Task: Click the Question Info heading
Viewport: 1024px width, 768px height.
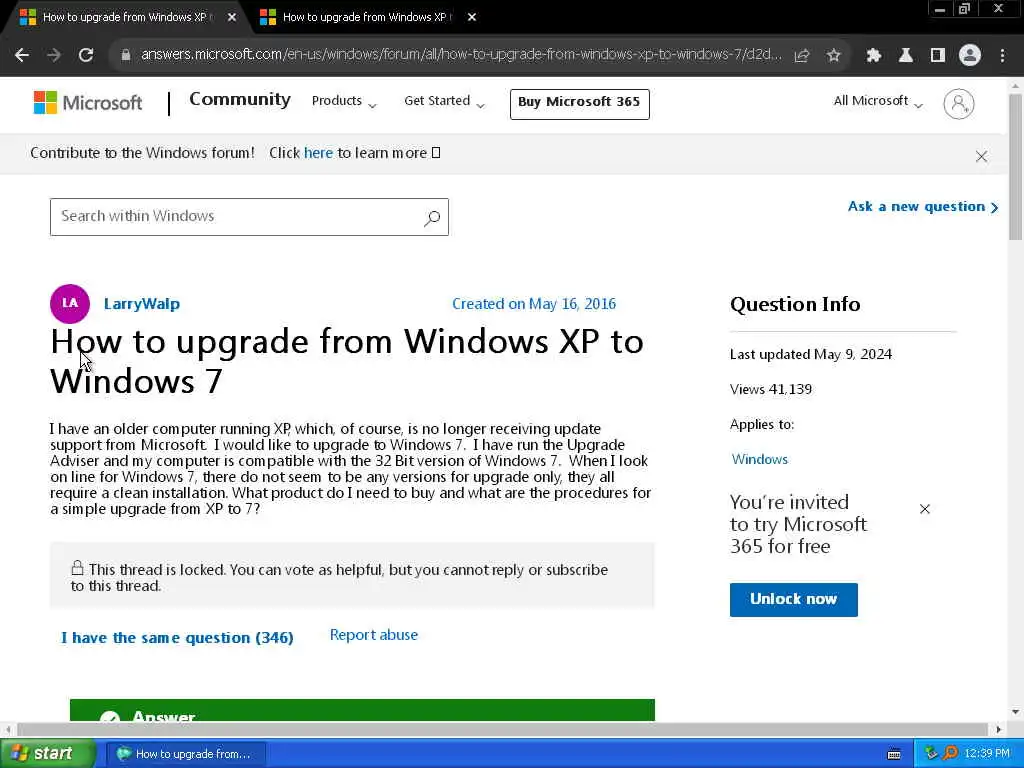Action: [x=795, y=305]
